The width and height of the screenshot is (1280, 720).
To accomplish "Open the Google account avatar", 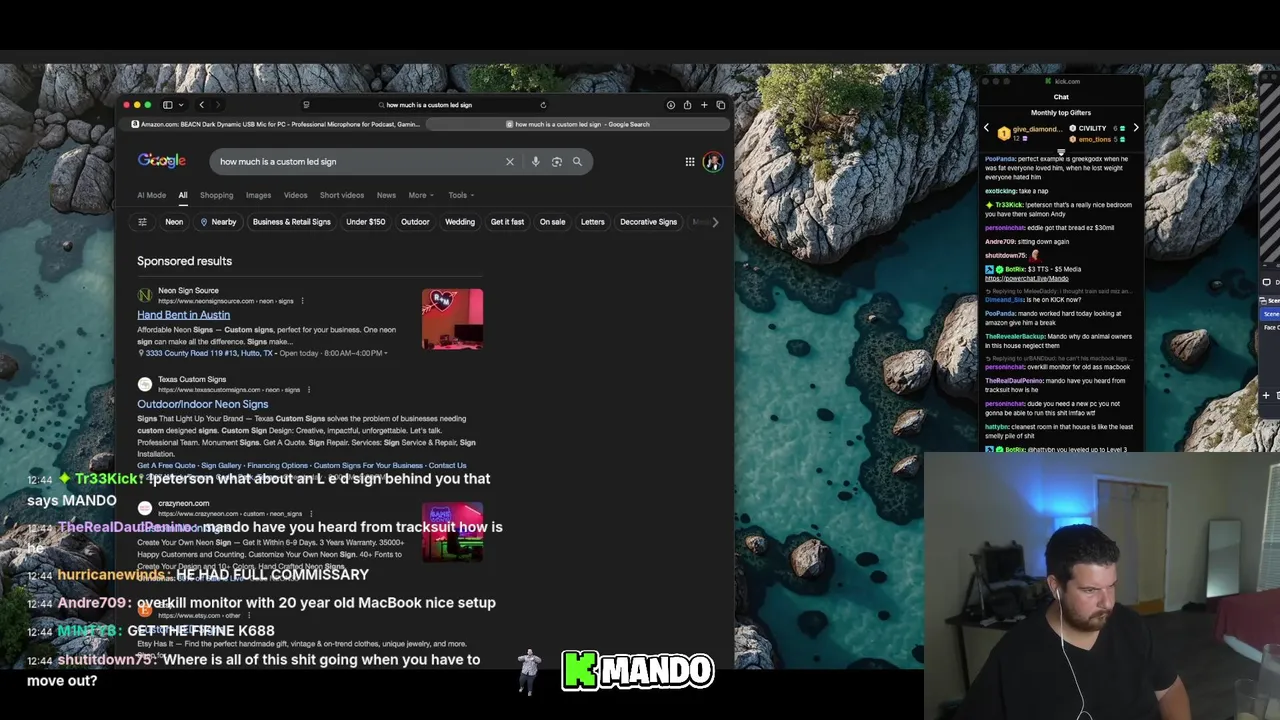I will coord(713,162).
